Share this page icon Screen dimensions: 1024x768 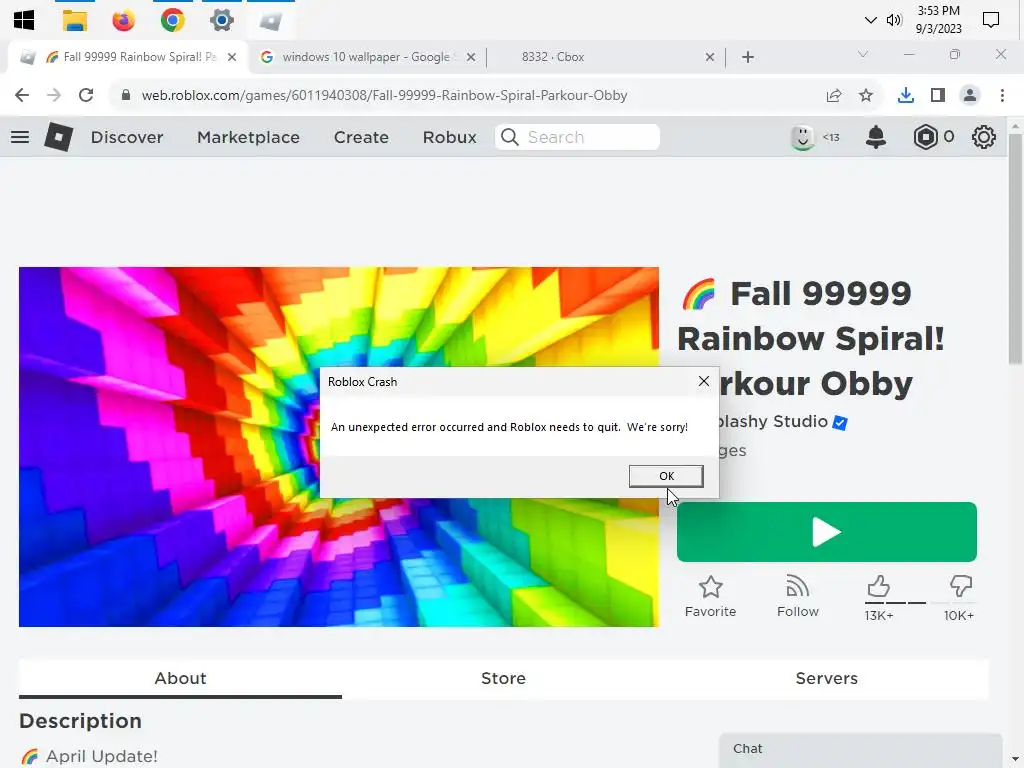click(x=834, y=95)
